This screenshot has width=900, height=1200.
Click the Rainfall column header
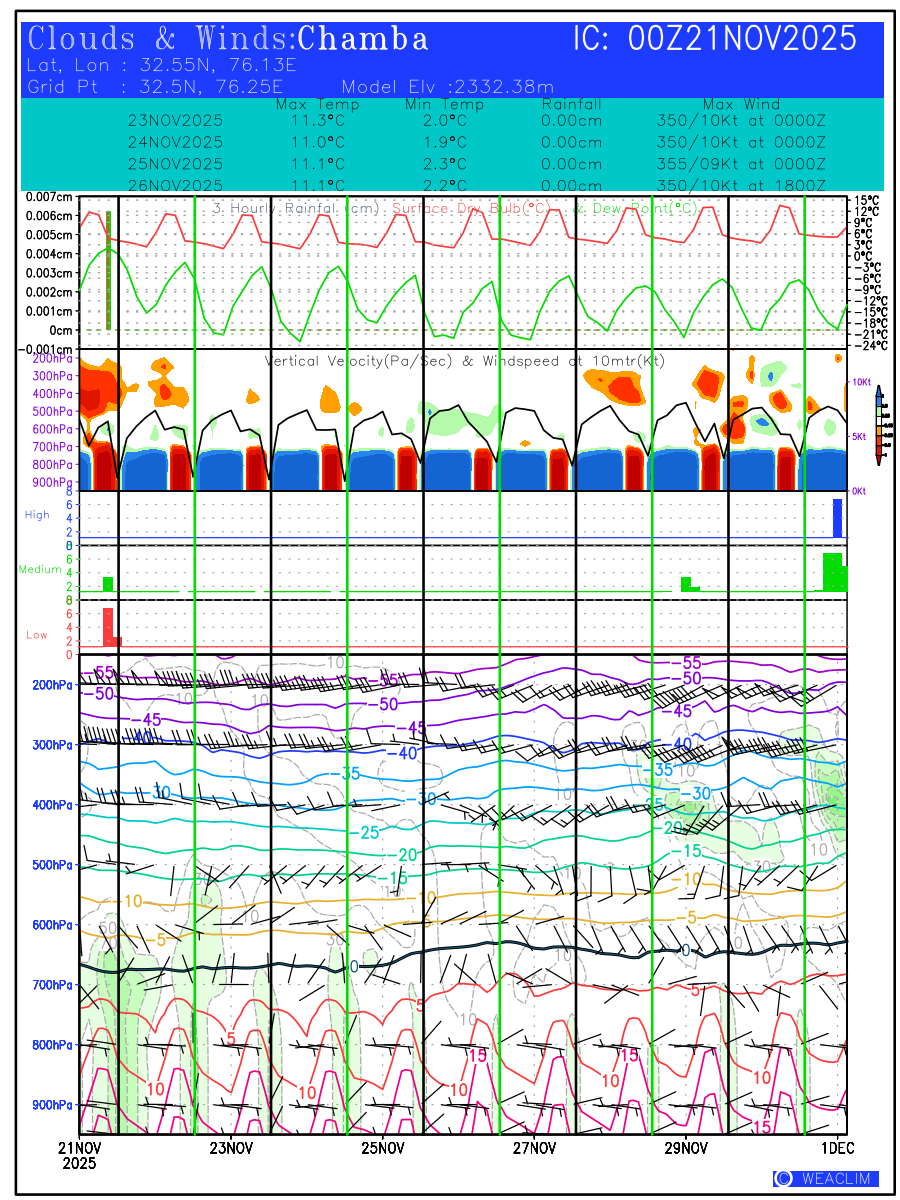[571, 104]
